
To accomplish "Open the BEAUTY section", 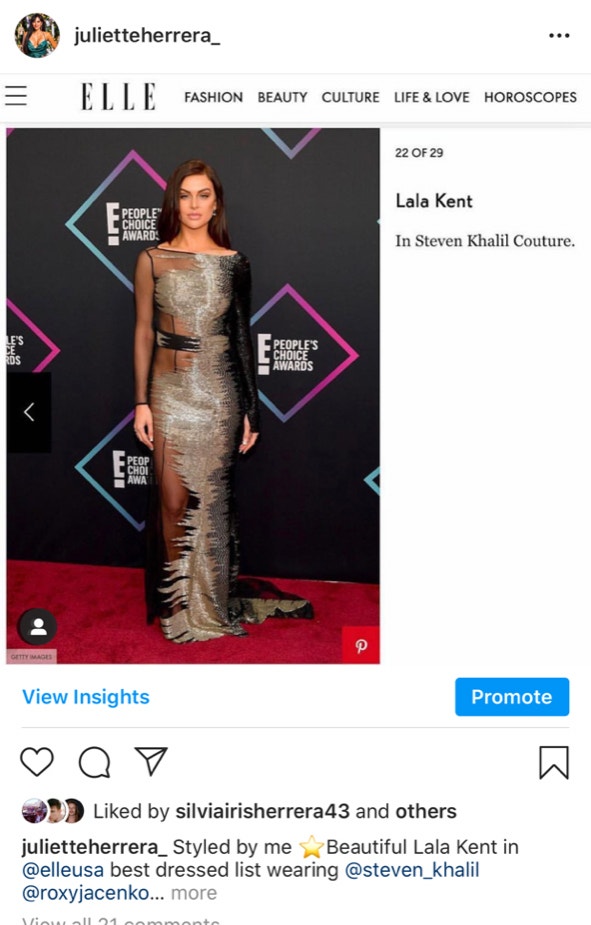I will (282, 97).
